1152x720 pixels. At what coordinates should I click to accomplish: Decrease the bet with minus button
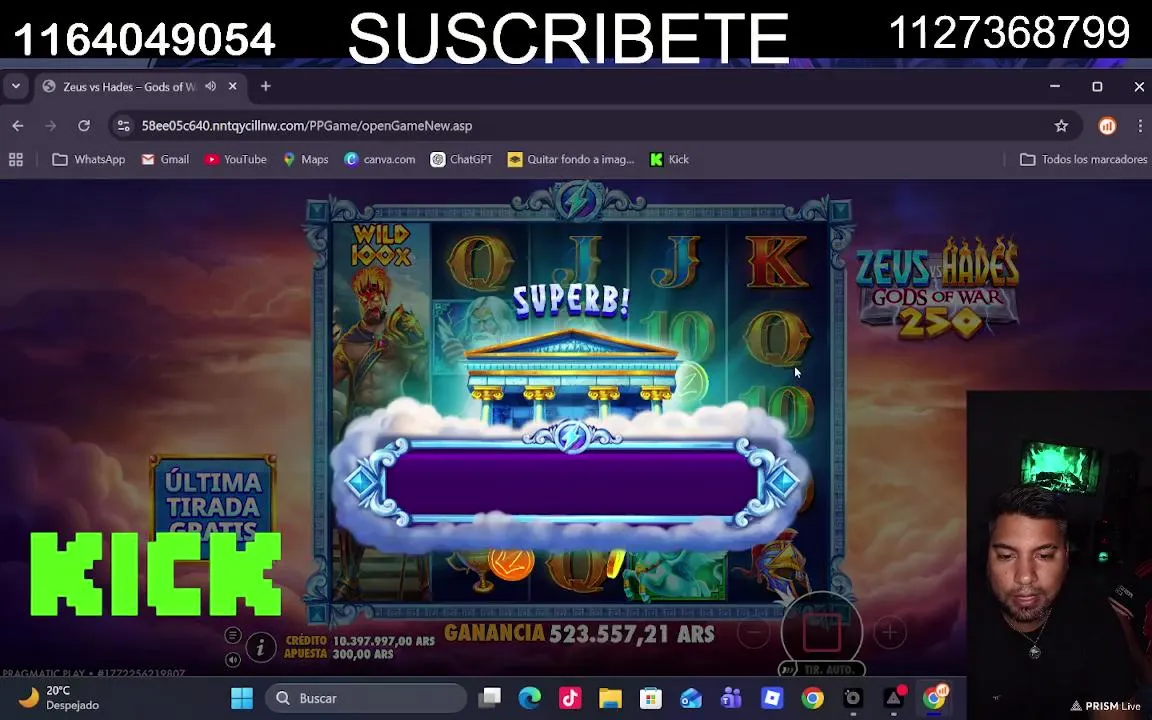point(754,632)
